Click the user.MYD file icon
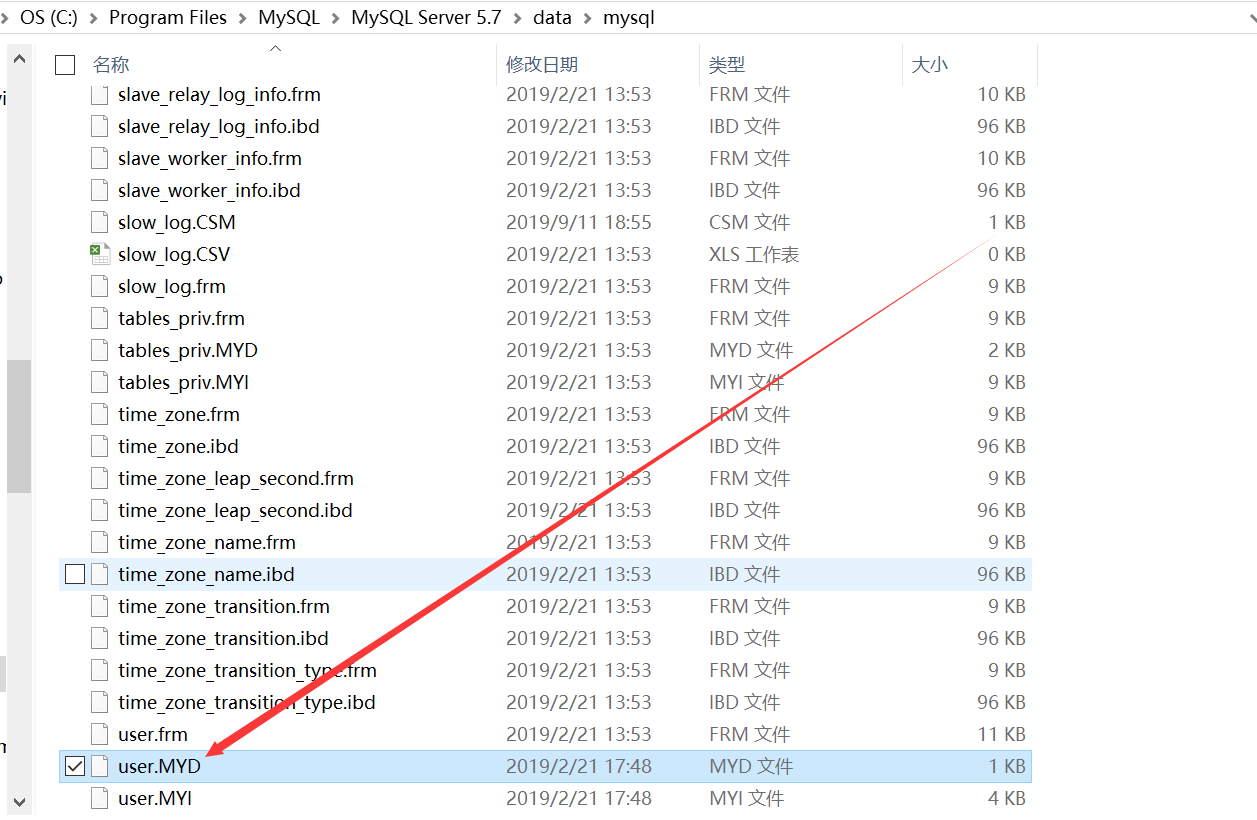 click(x=99, y=767)
